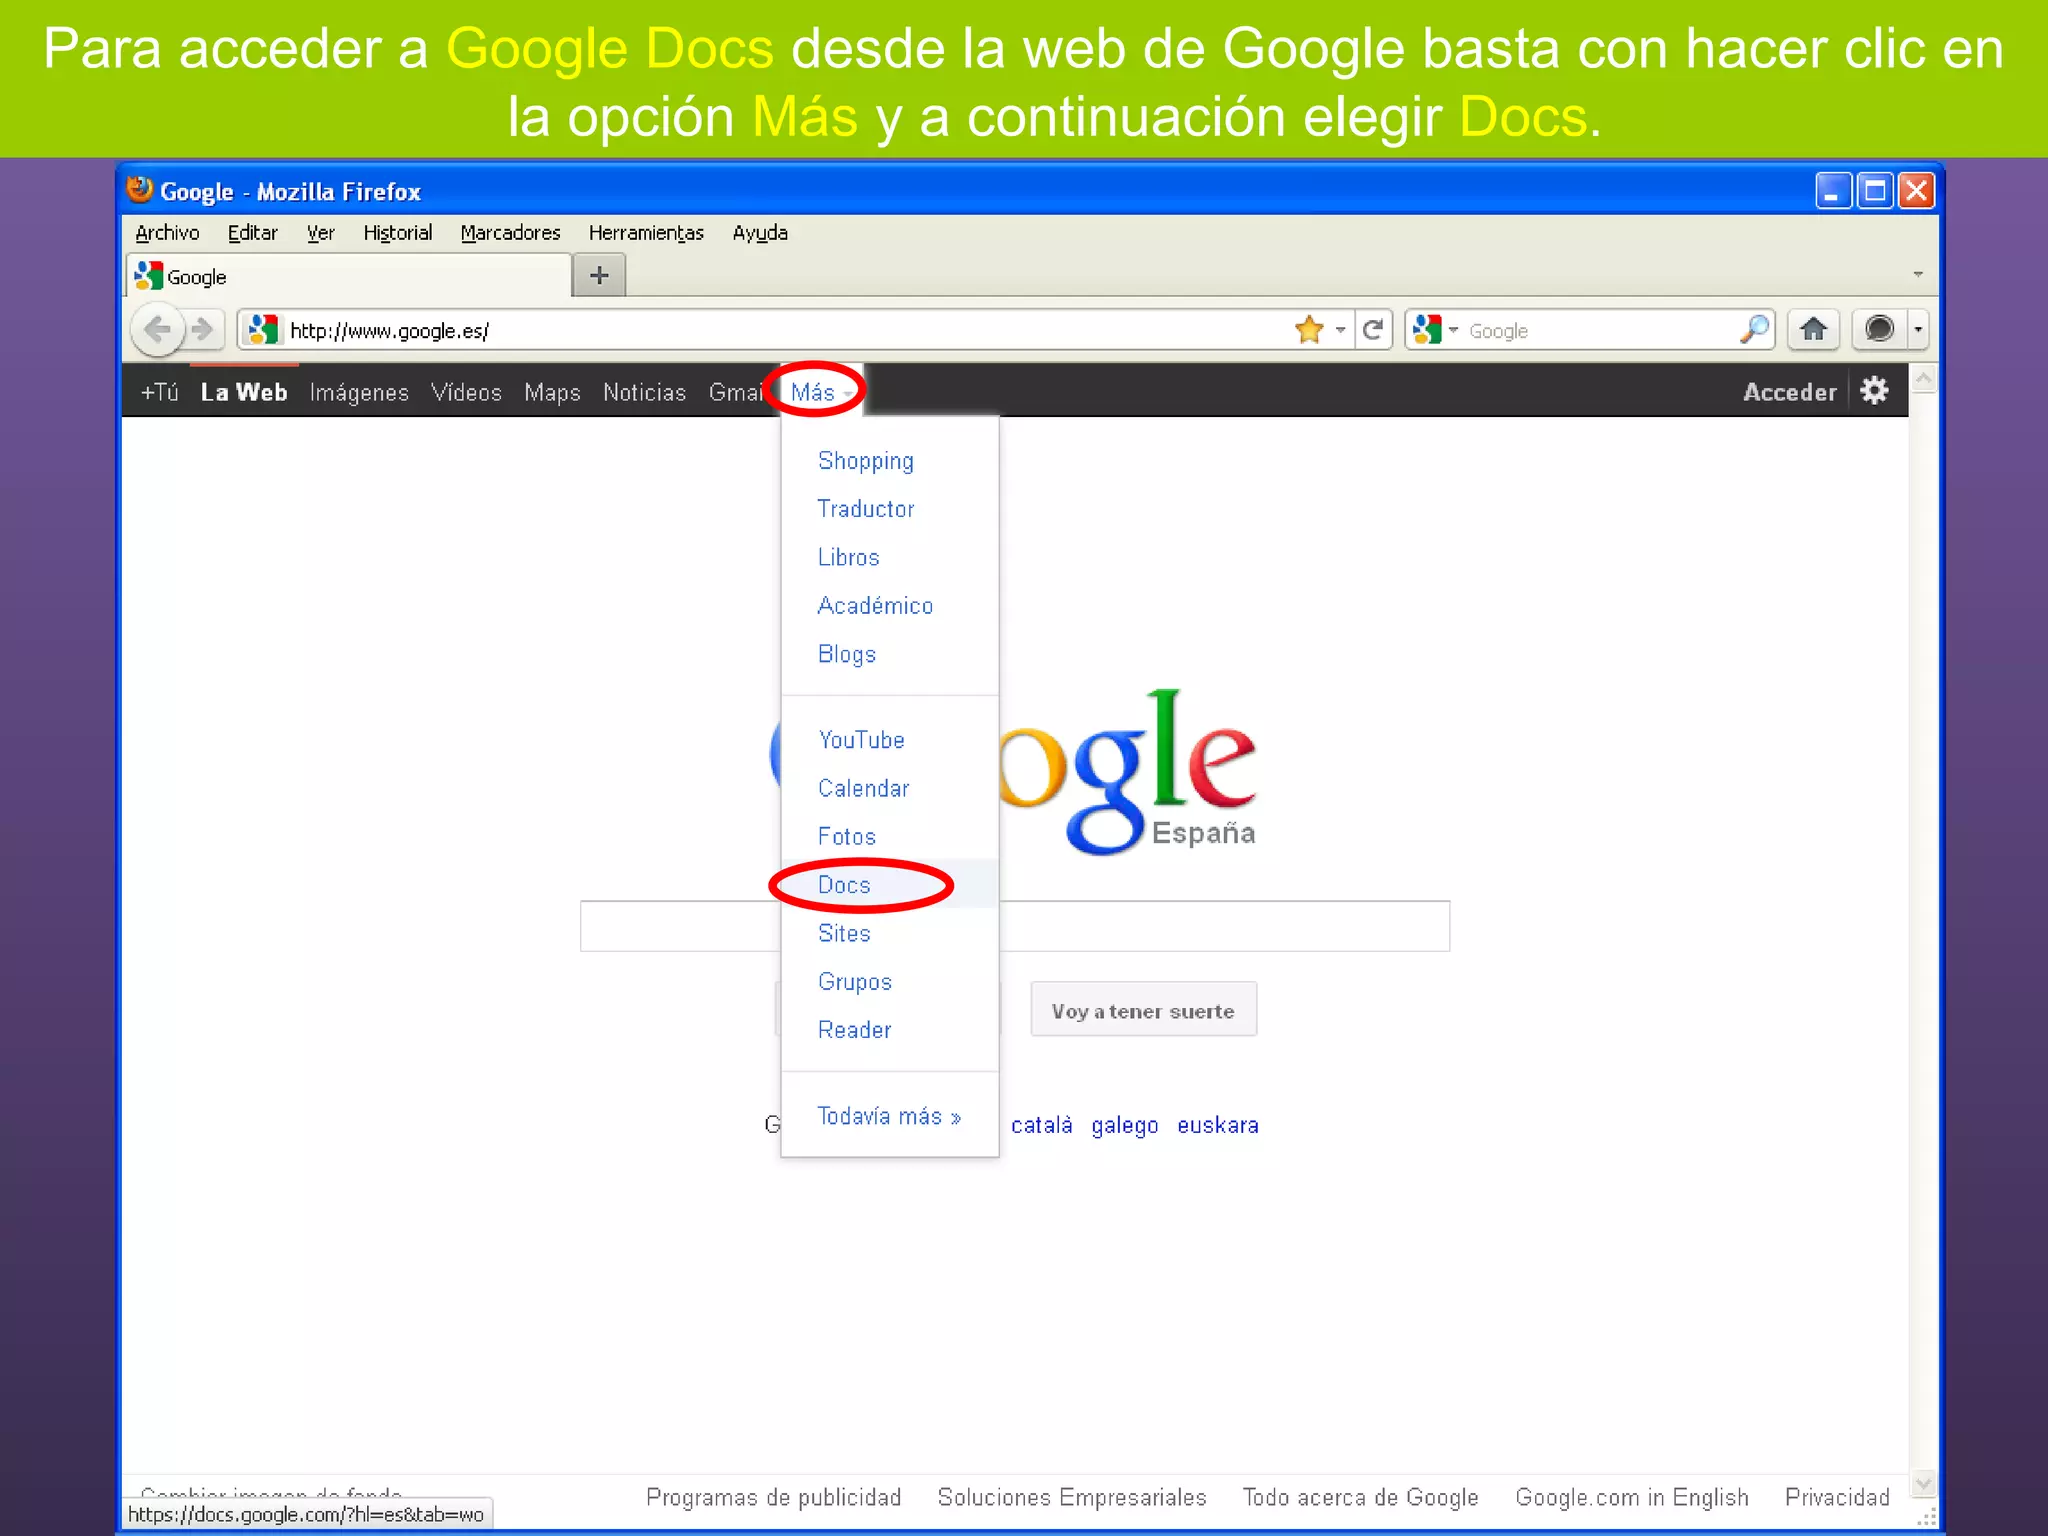Click the bookmark star icon

pos(1308,330)
